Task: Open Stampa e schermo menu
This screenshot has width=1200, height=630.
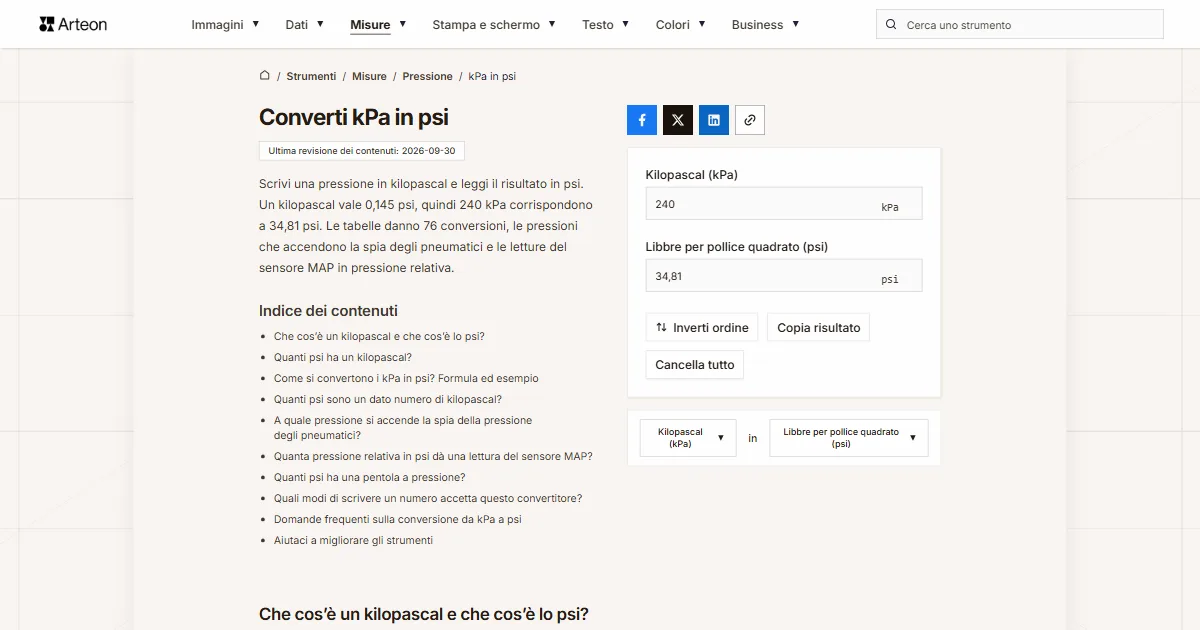Action: (494, 25)
